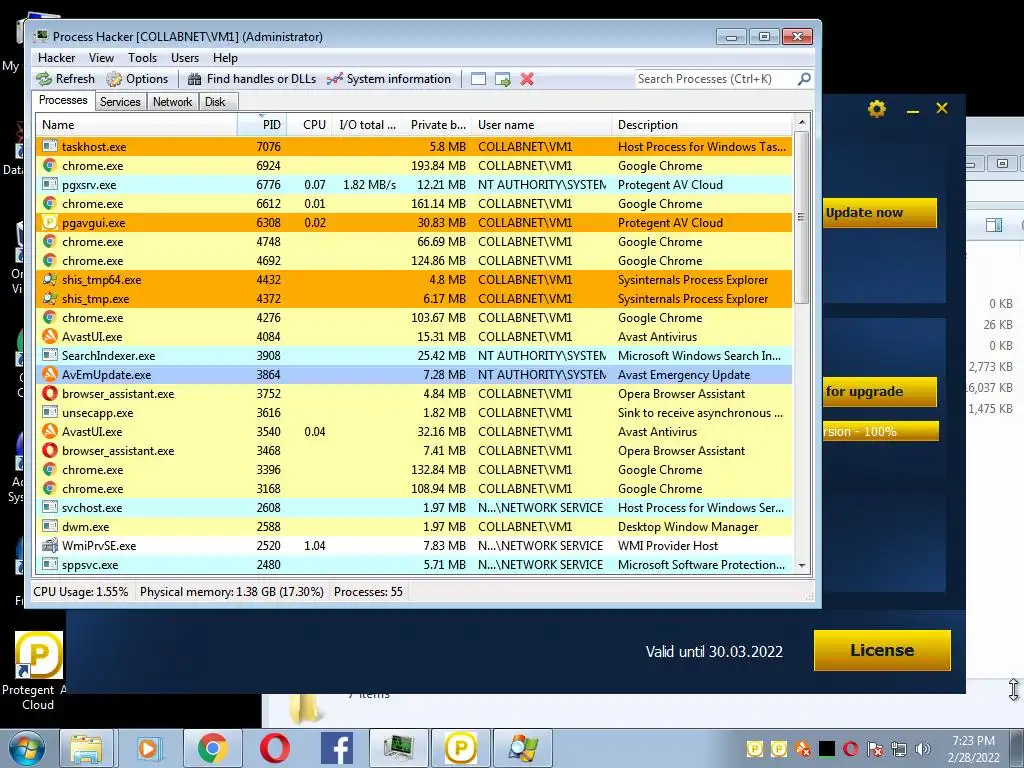Image resolution: width=1024 pixels, height=768 pixels.
Task: Open the Hacker menu
Action: pyautogui.click(x=56, y=58)
